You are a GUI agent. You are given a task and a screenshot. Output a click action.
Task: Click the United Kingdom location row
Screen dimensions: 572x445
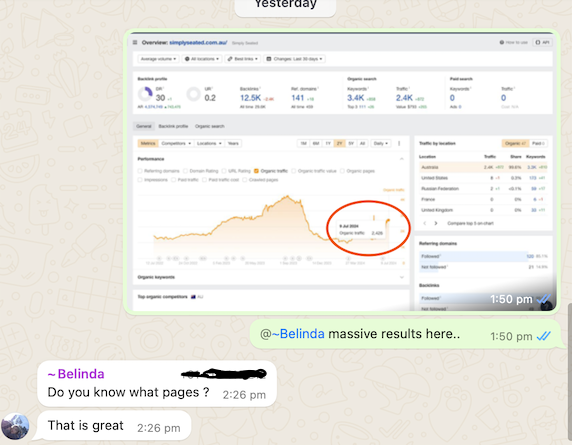[x=483, y=210]
